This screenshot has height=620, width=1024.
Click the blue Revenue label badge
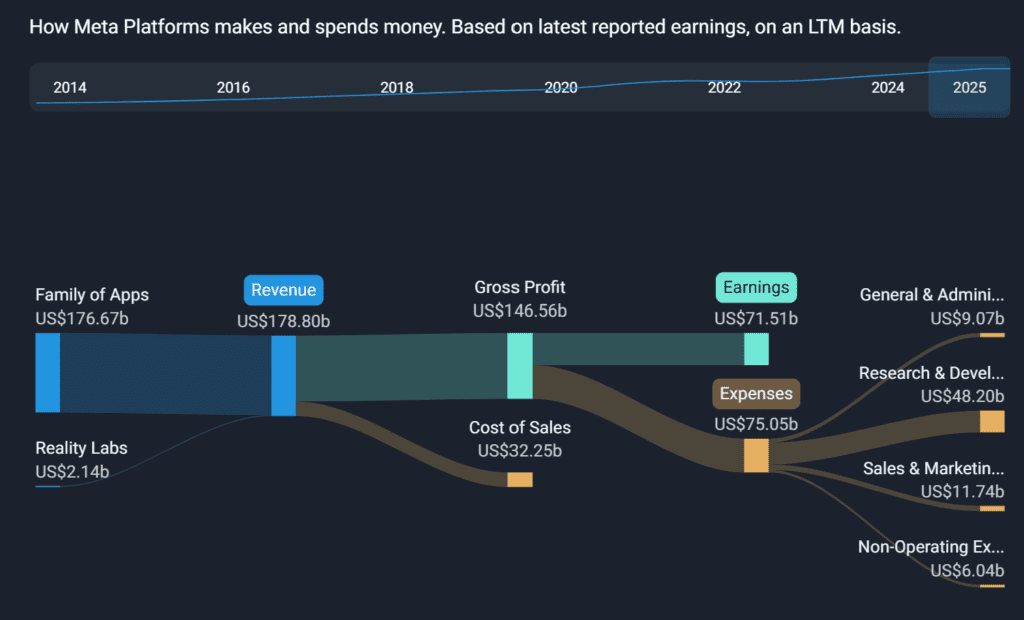pyautogui.click(x=284, y=291)
